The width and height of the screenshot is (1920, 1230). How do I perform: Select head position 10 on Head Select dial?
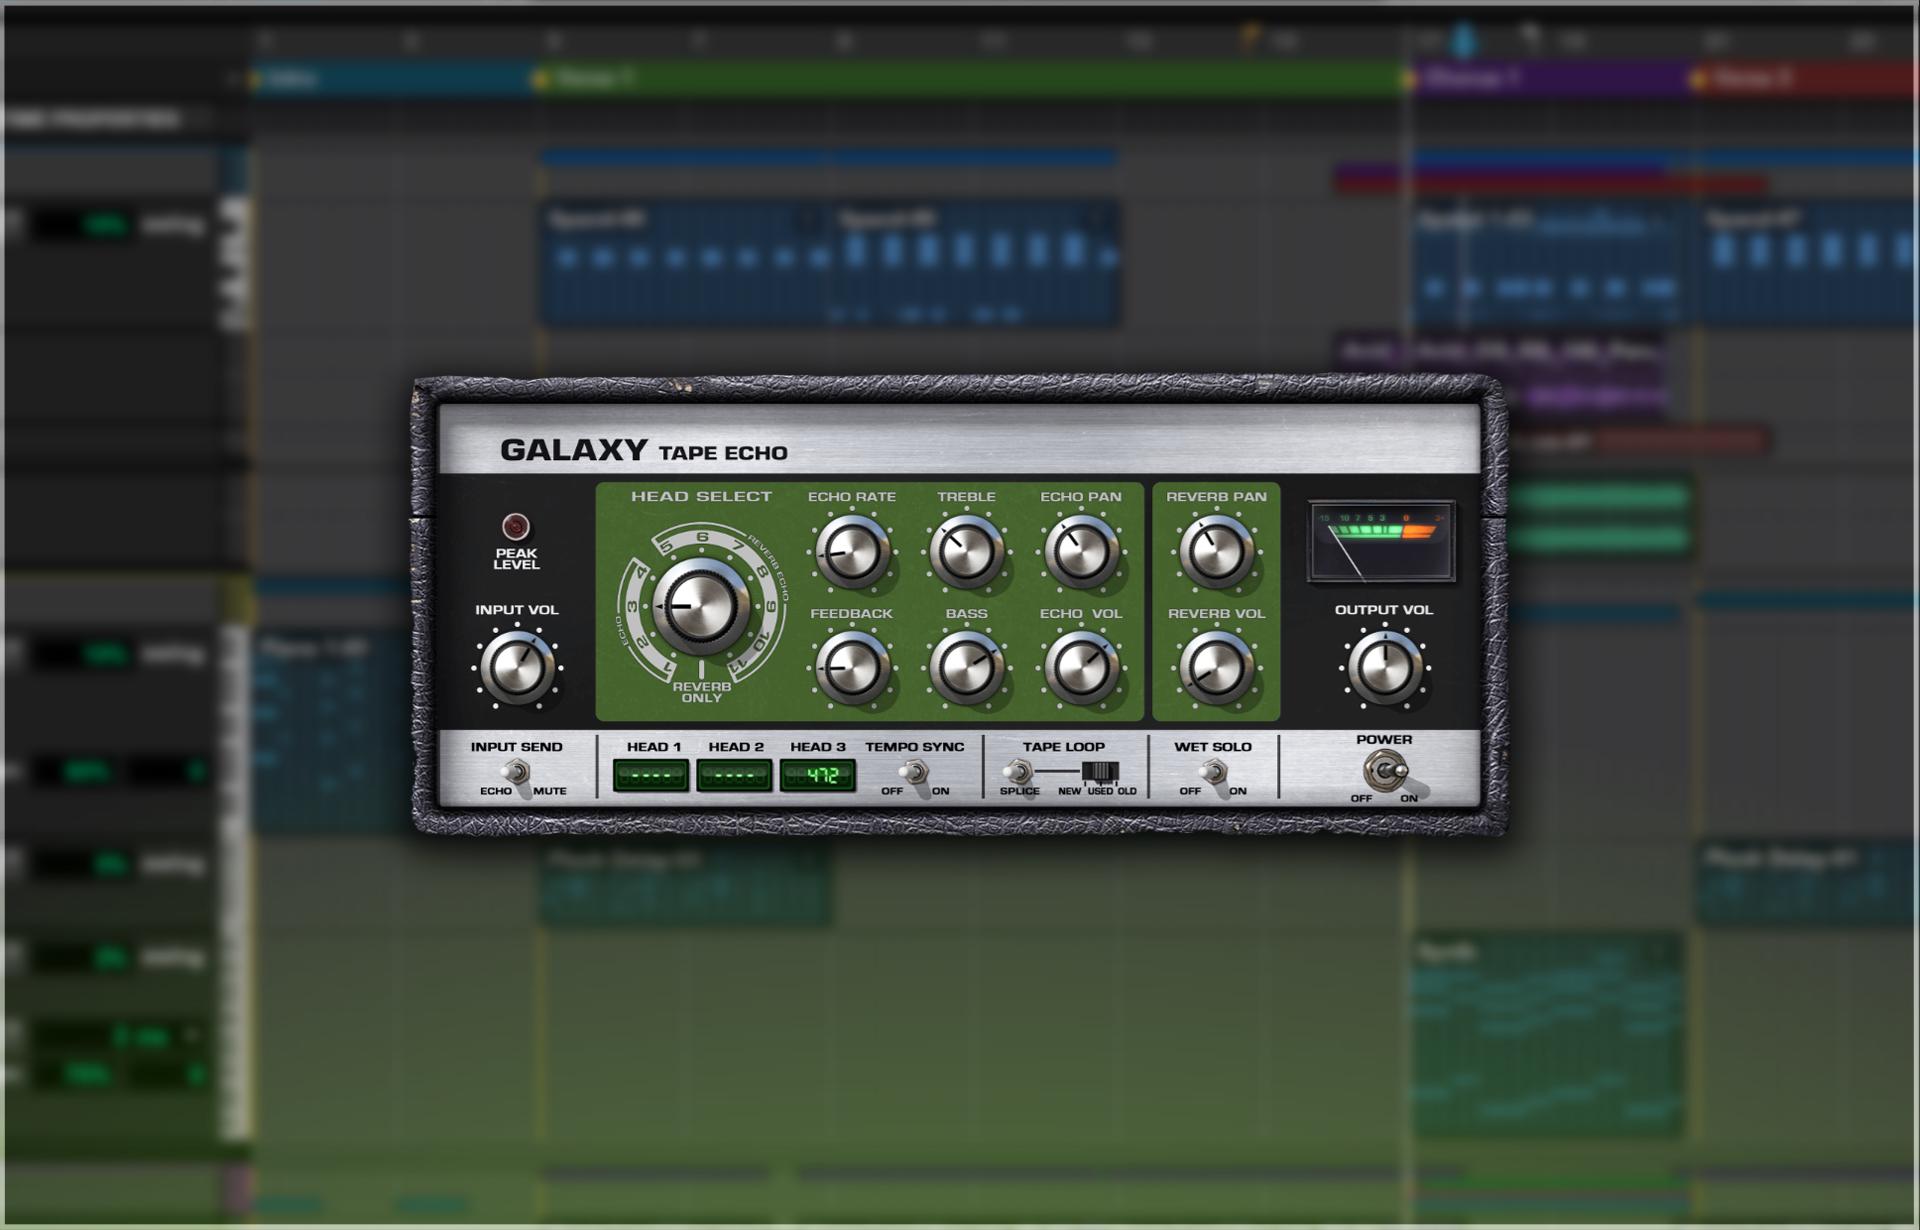761,642
